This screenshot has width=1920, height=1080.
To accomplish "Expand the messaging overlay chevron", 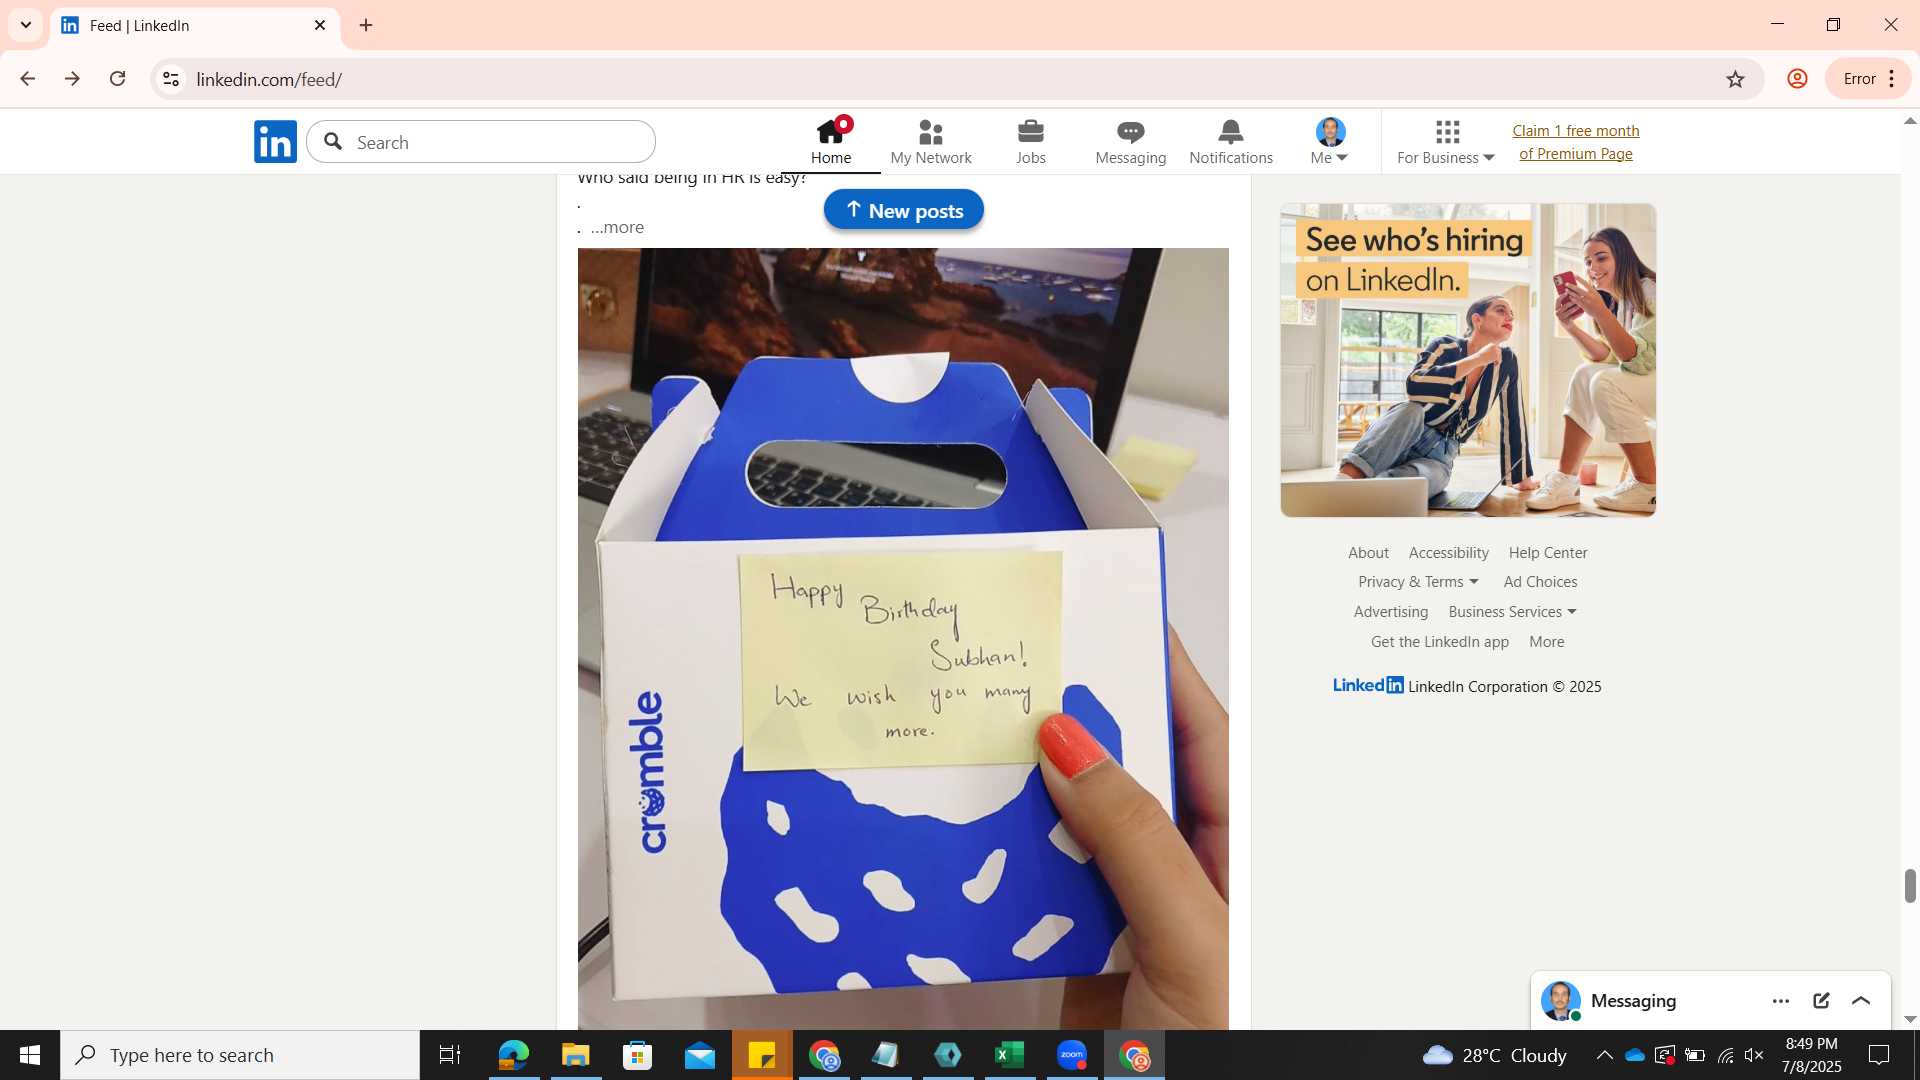I will 1861,1001.
